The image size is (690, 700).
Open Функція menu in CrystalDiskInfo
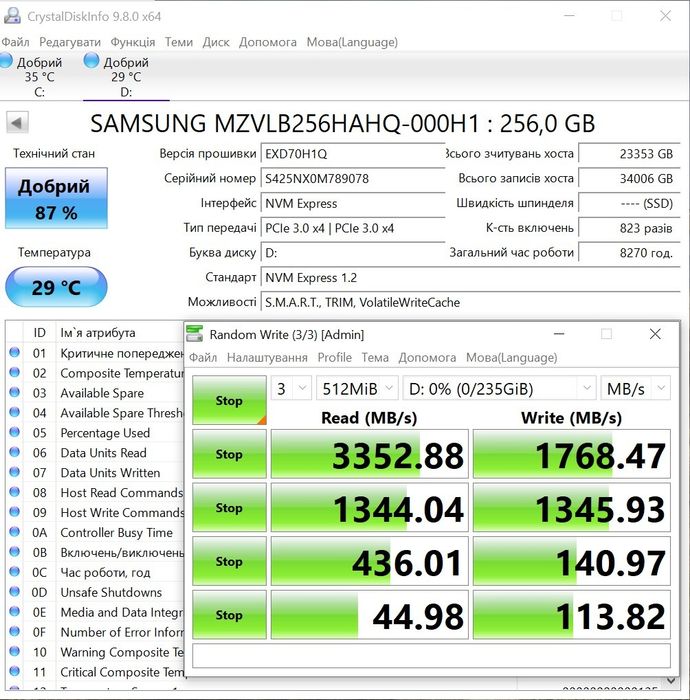coord(133,42)
